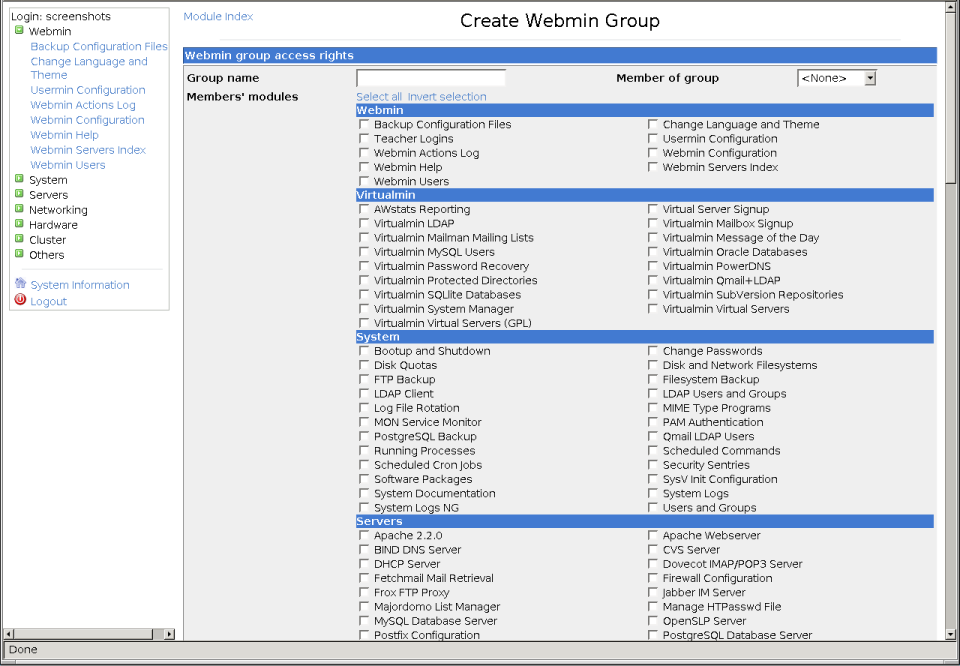The image size is (960, 666).
Task: Expand the Cluster category in sidebar
Action: [x=19, y=239]
